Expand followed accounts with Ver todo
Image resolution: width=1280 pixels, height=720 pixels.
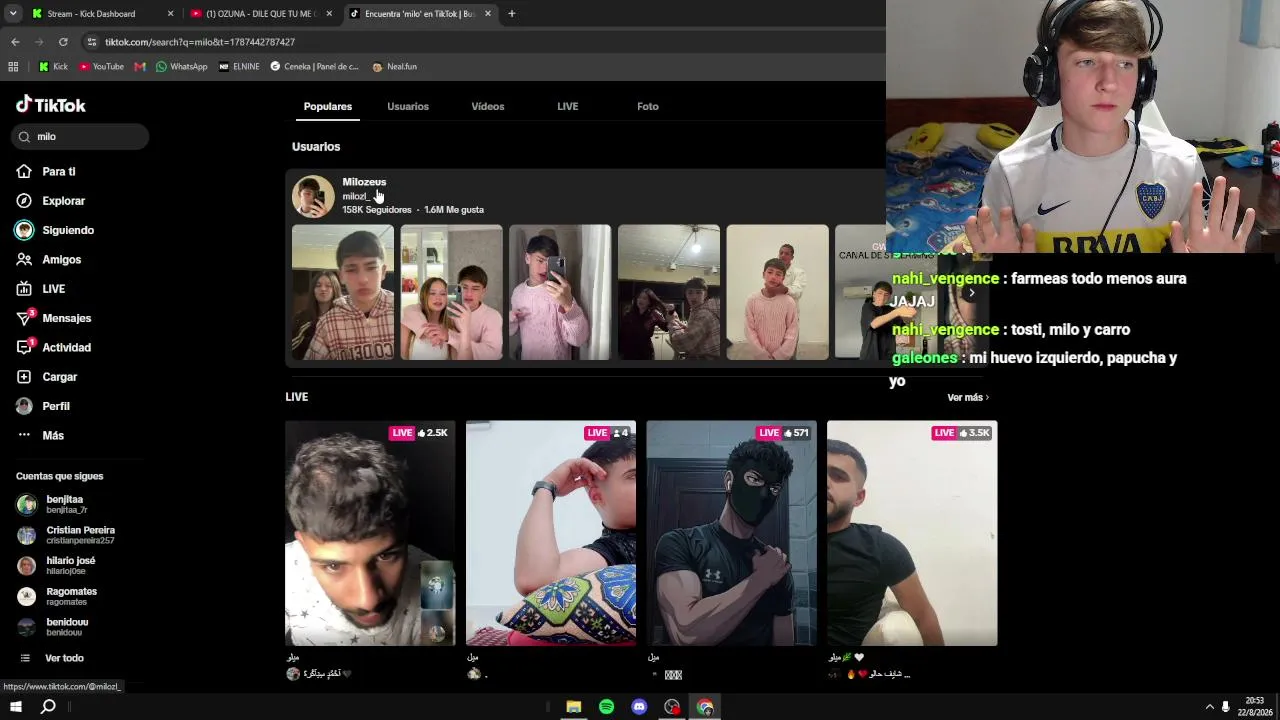(52, 658)
